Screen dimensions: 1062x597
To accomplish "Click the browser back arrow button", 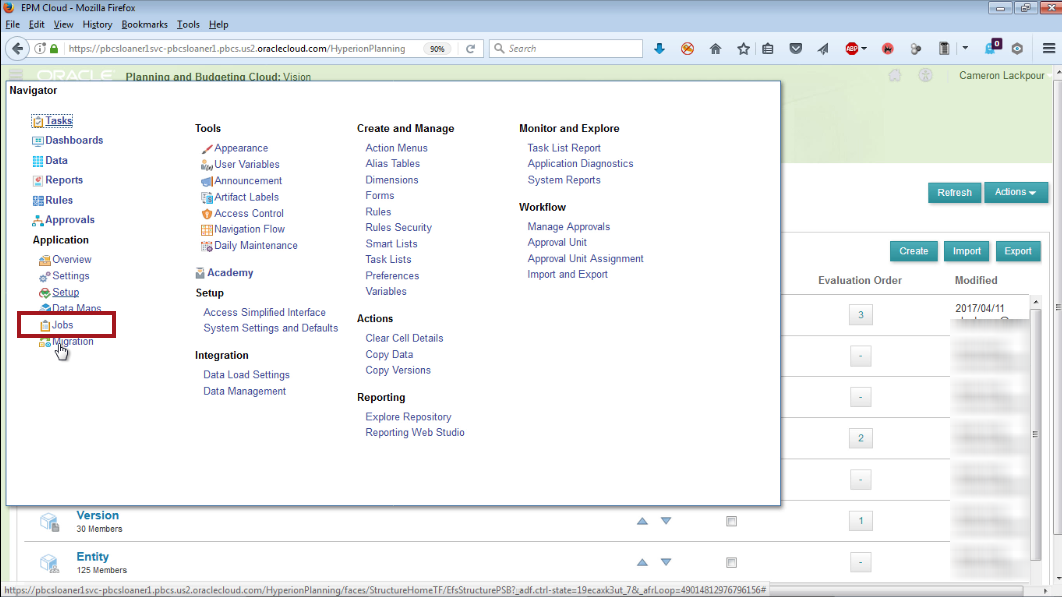I will tap(18, 49).
